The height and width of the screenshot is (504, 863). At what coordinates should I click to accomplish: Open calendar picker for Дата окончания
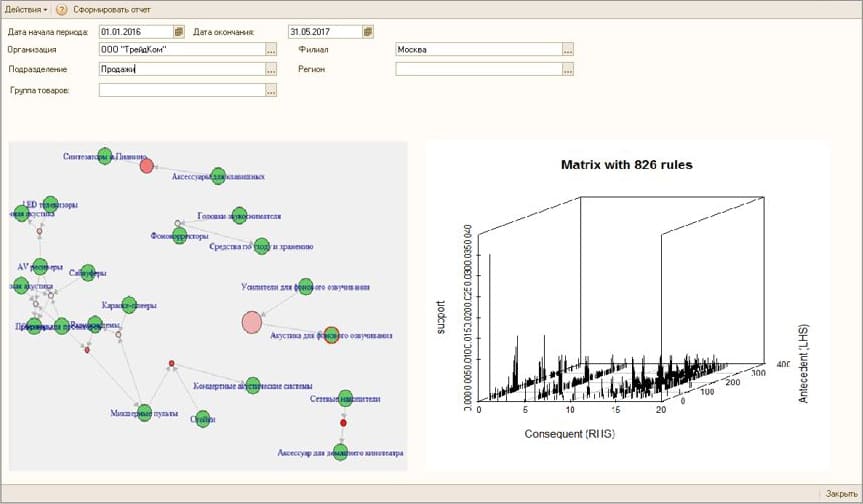(x=368, y=32)
